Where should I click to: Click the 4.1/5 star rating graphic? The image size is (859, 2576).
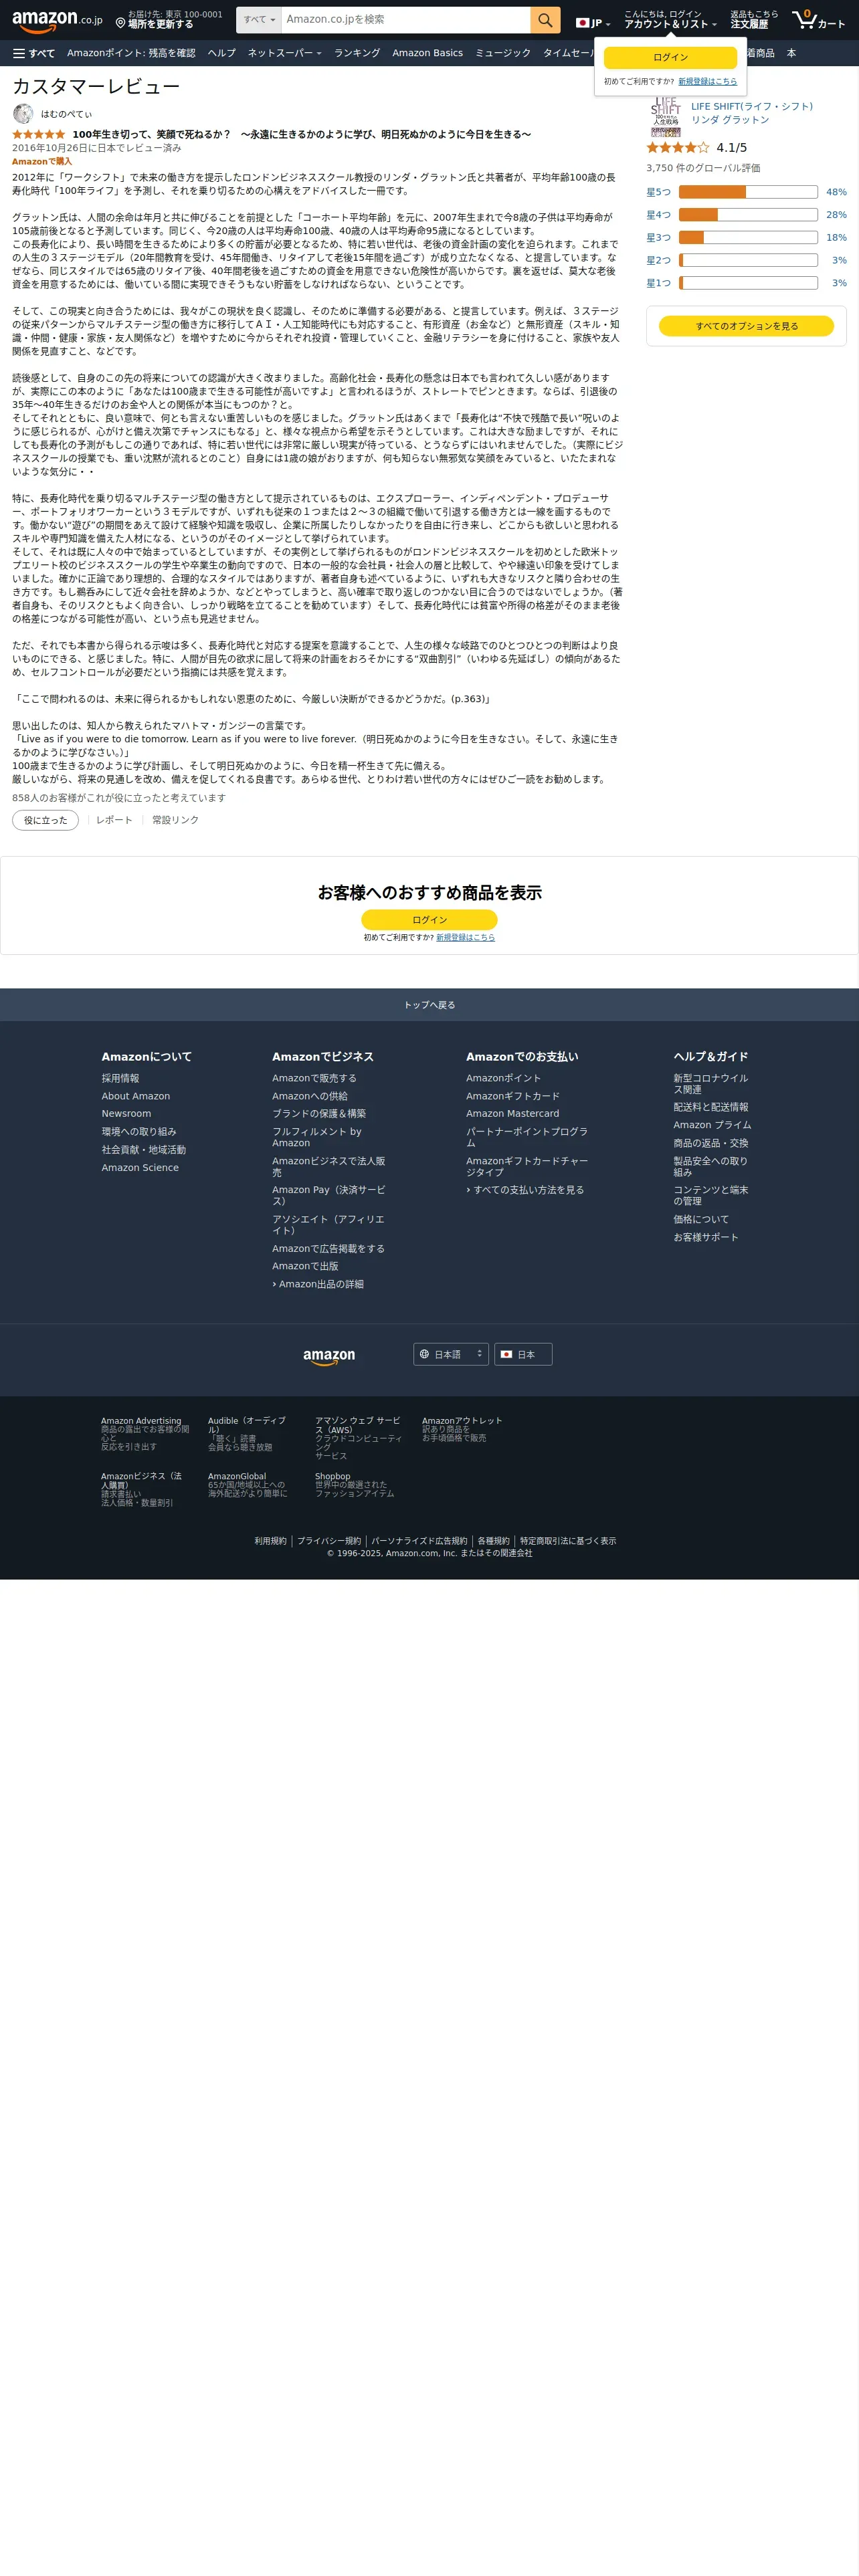pos(677,147)
